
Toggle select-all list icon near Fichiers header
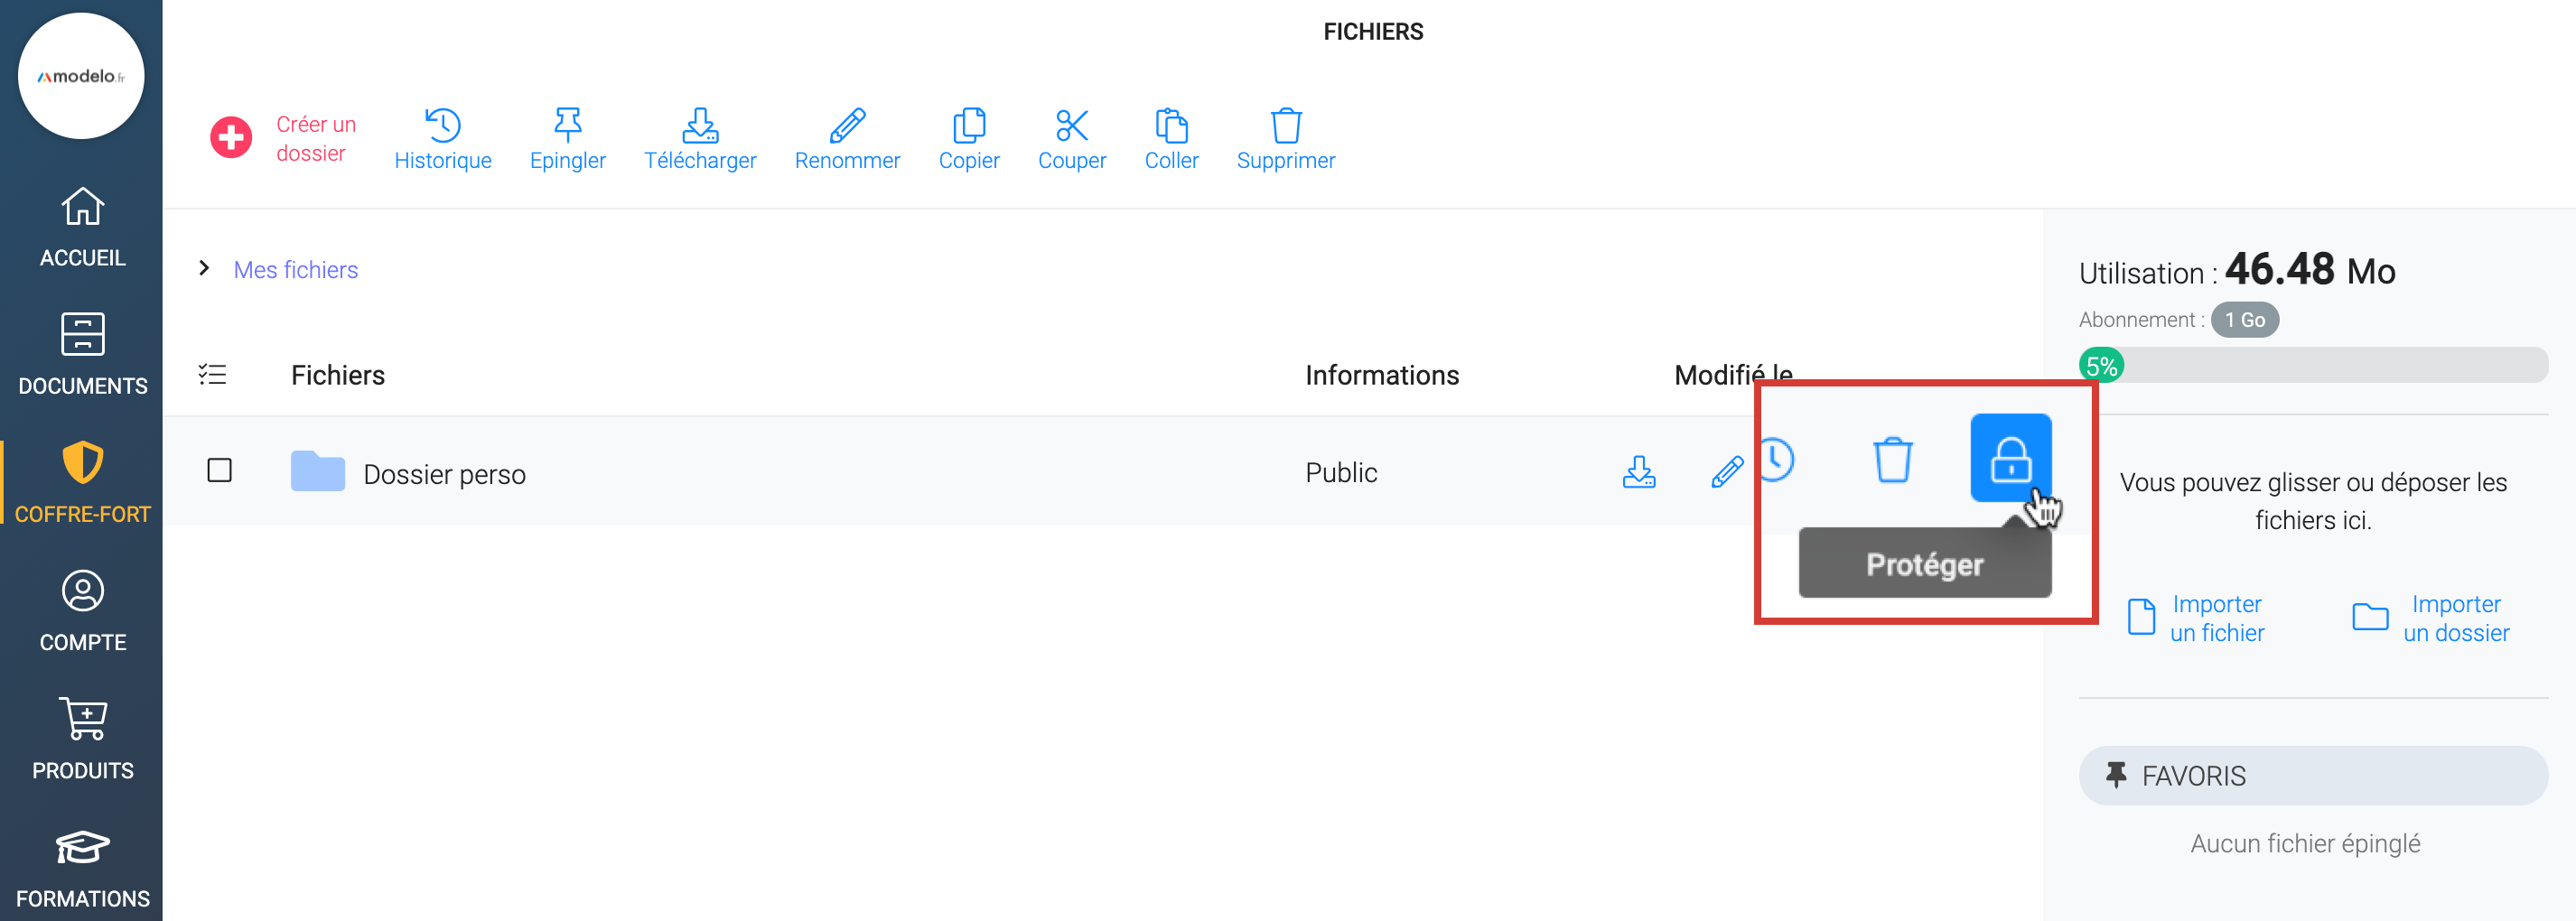pos(212,375)
